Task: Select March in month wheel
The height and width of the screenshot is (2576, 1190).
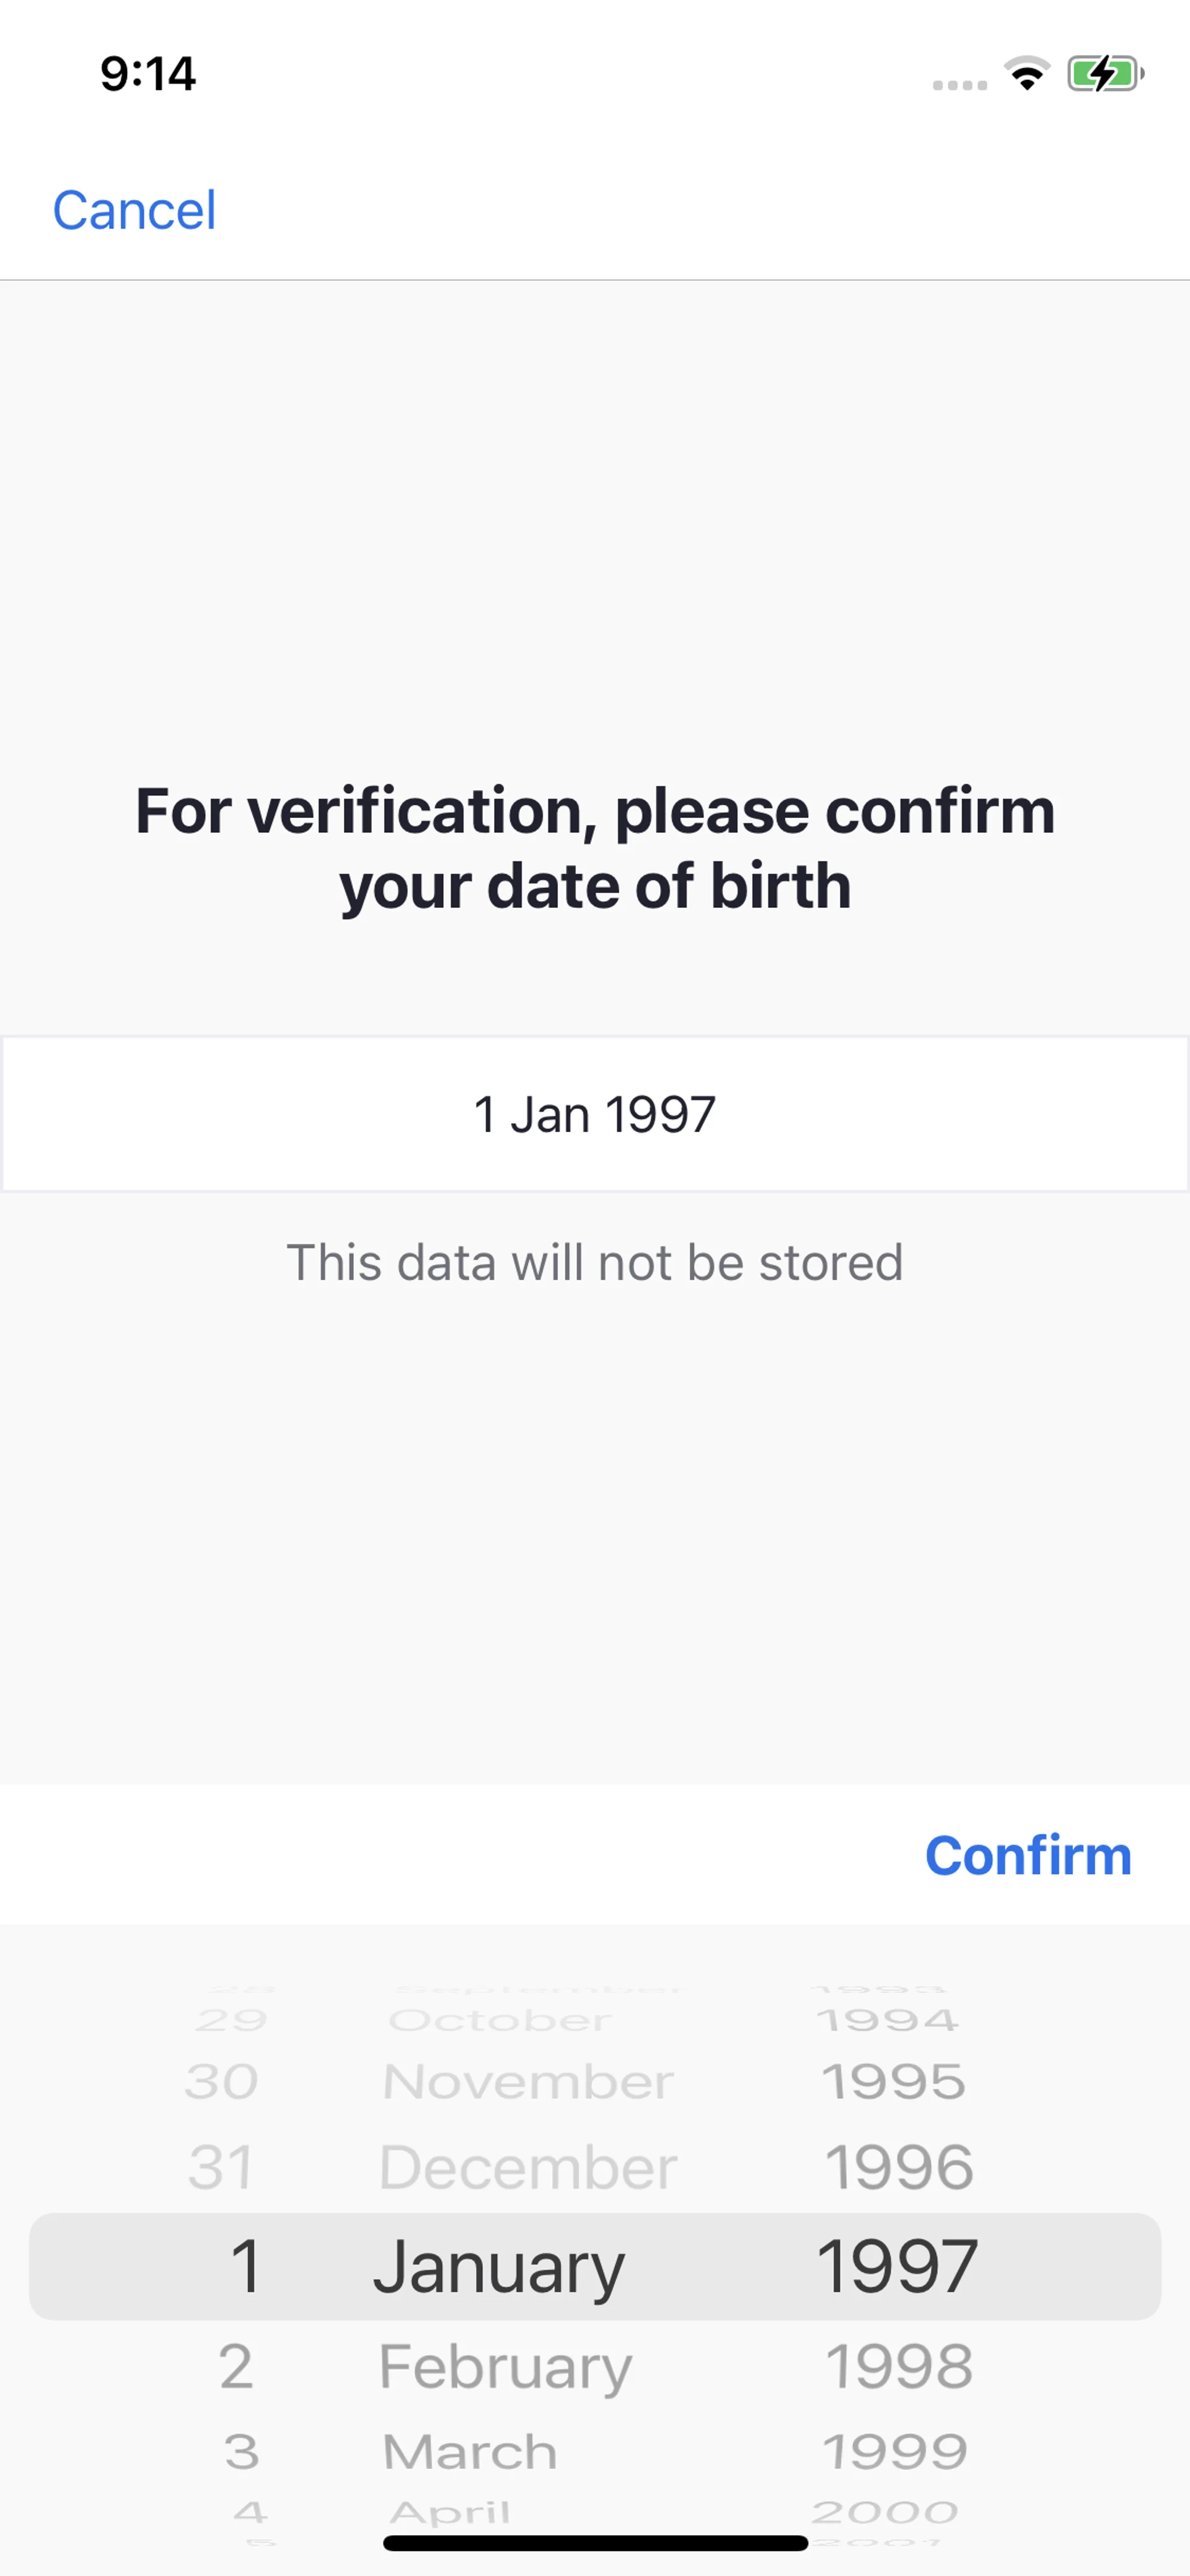Action: [469, 2452]
